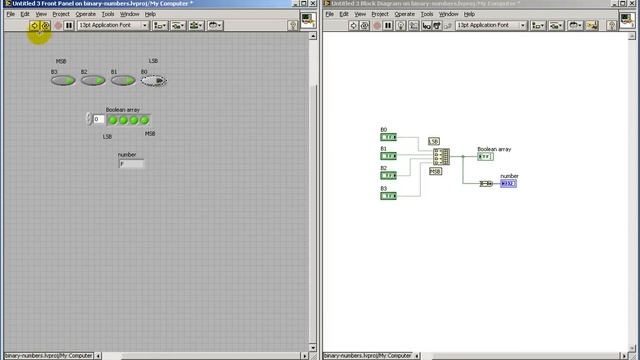Open Reorder menu in Block Diagram toolbar
640x360 pixels.
point(575,25)
